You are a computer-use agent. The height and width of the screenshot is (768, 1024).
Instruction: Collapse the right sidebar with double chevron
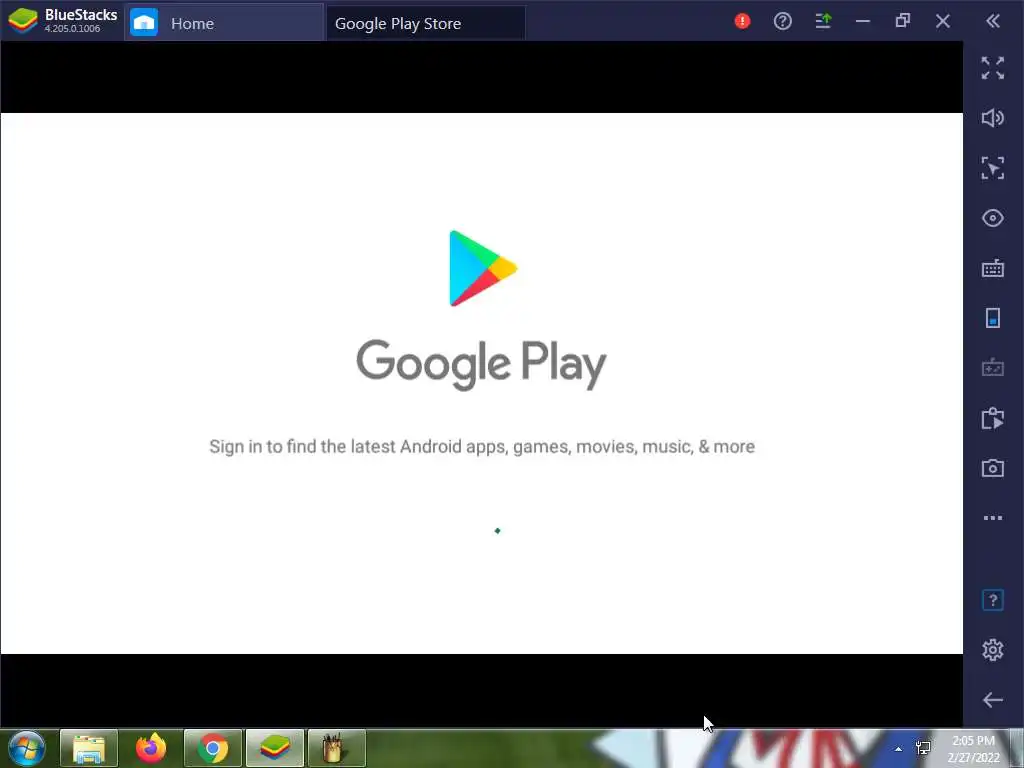pyautogui.click(x=993, y=21)
